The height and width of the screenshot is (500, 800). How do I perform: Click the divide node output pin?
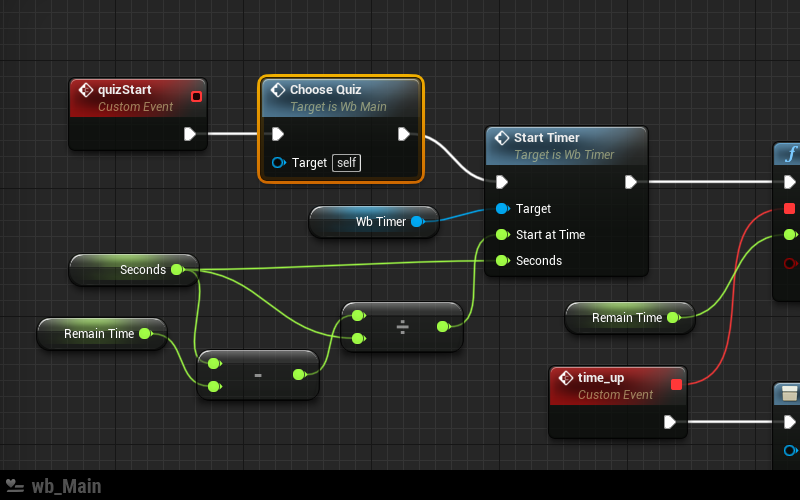[x=443, y=327]
